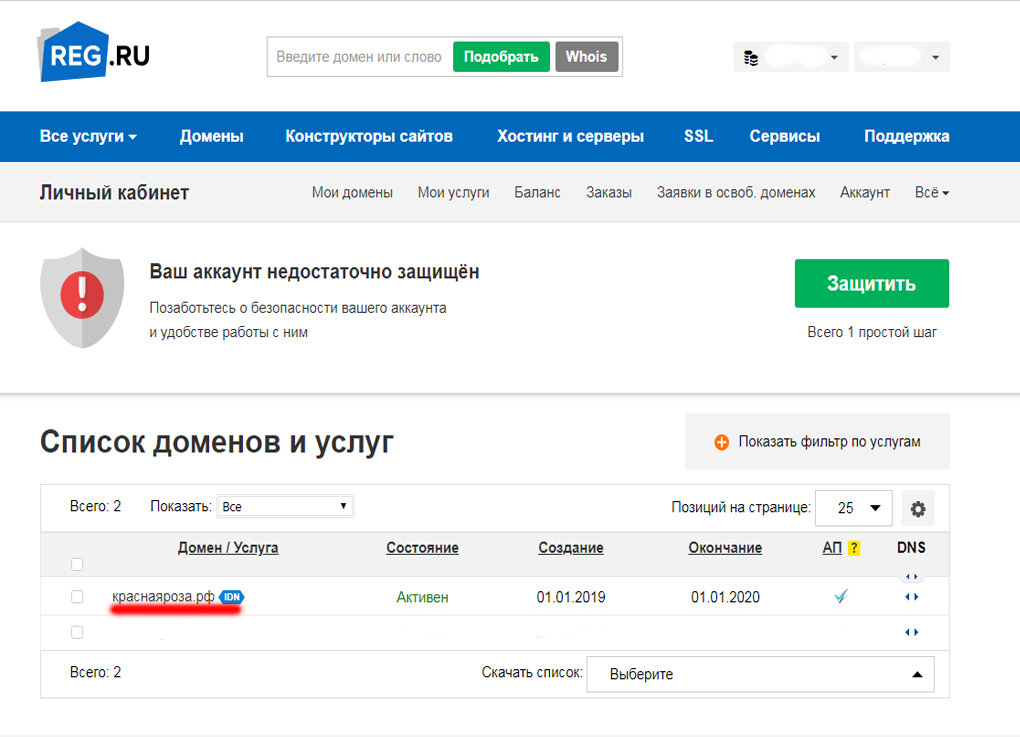Click the green Подобрать button
1020x737 pixels.
(x=501, y=57)
